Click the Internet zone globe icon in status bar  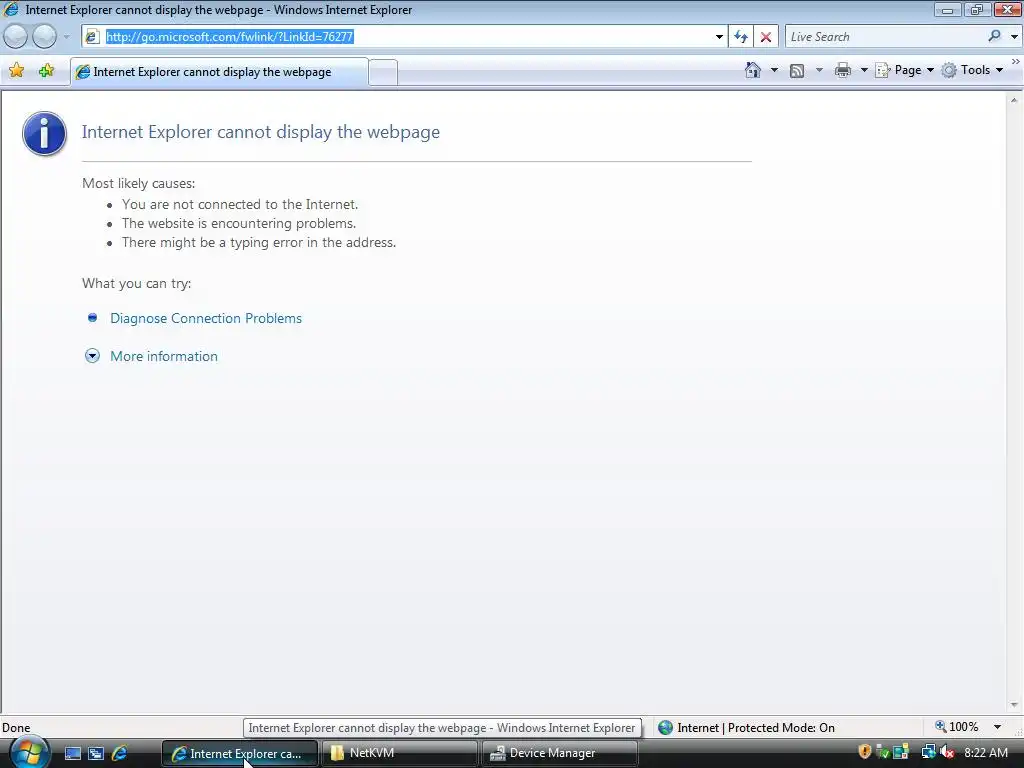coord(665,728)
